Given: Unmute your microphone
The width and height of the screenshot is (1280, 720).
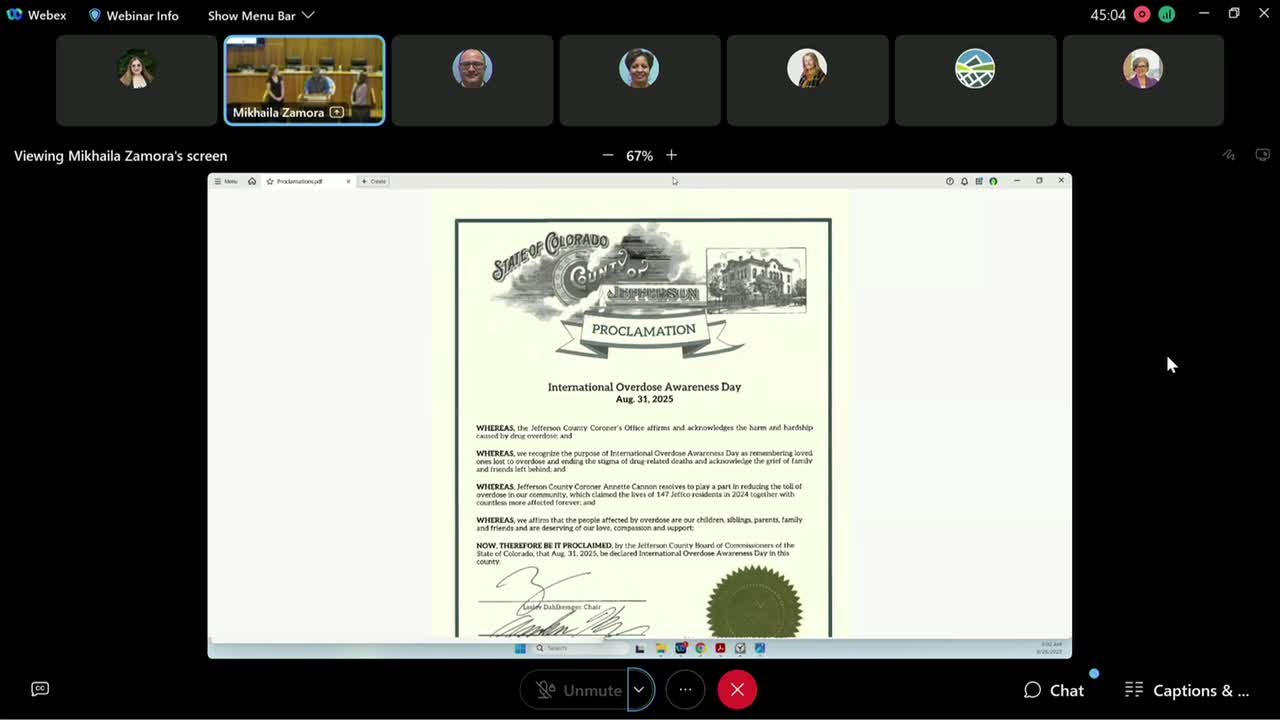Looking at the screenshot, I should pos(580,690).
